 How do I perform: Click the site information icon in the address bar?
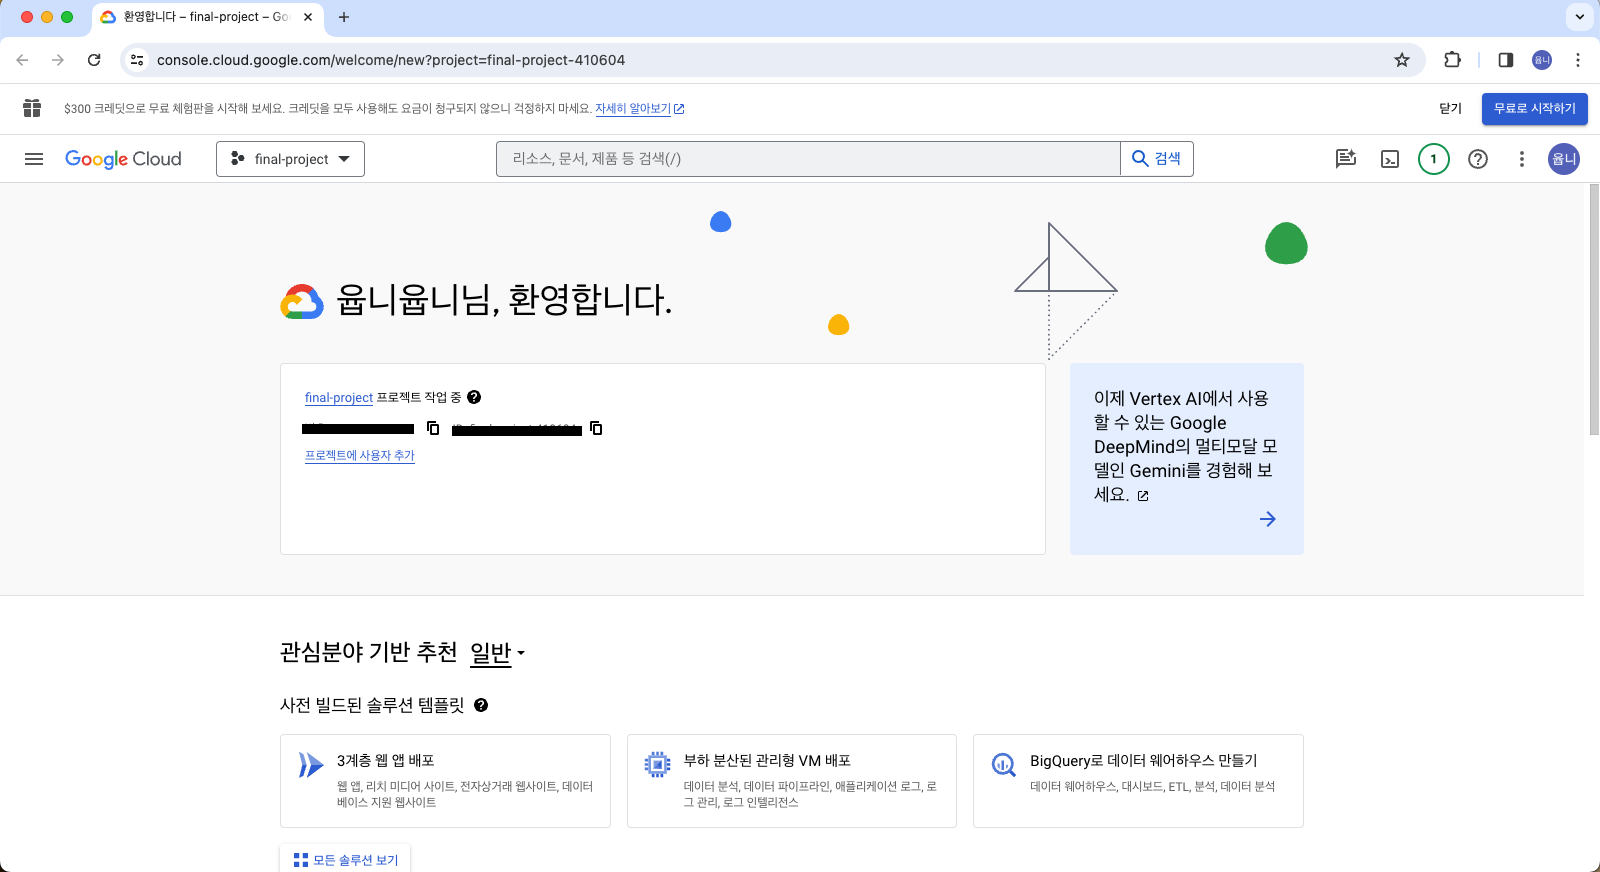coord(137,60)
